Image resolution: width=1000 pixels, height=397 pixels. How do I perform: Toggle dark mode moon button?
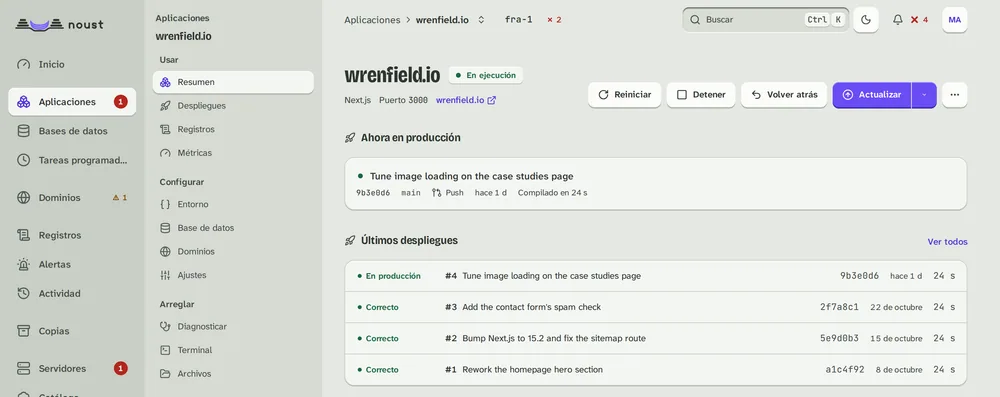(x=866, y=20)
